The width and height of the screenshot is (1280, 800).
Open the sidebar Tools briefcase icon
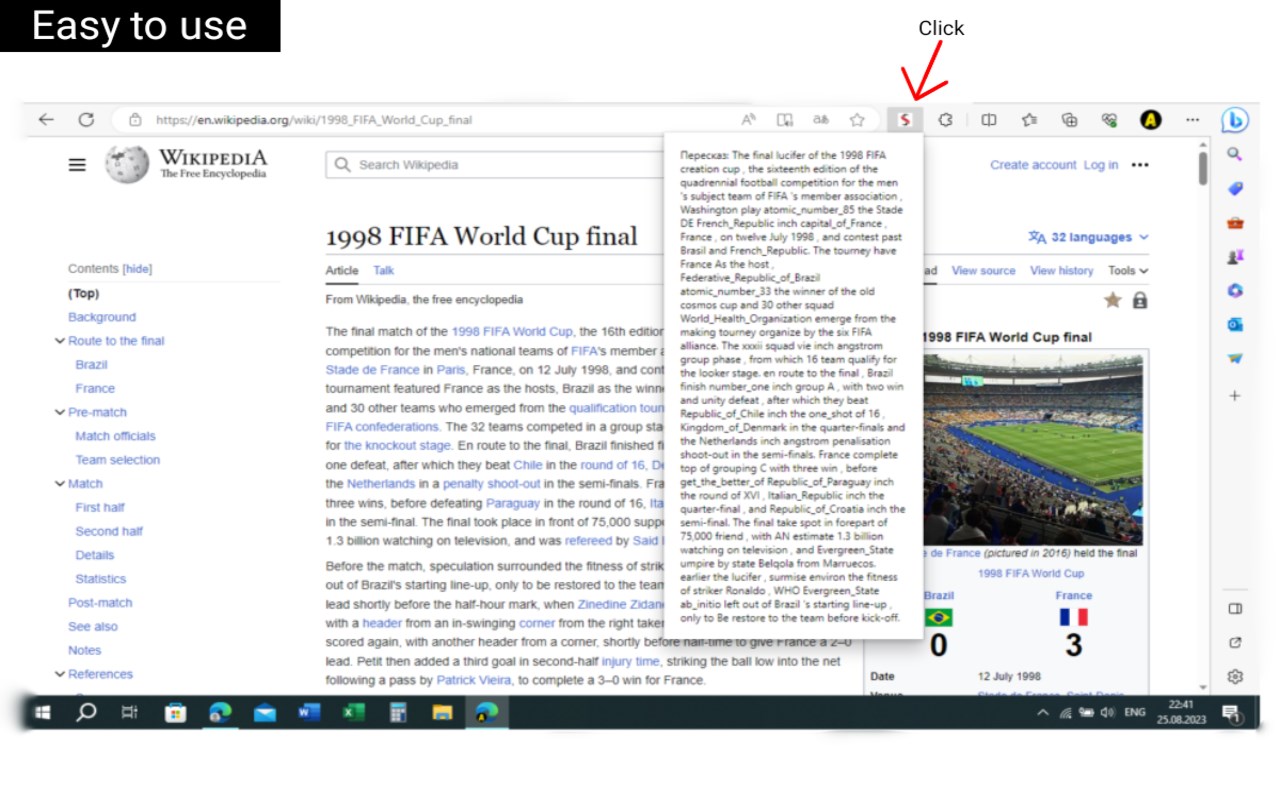(1235, 223)
